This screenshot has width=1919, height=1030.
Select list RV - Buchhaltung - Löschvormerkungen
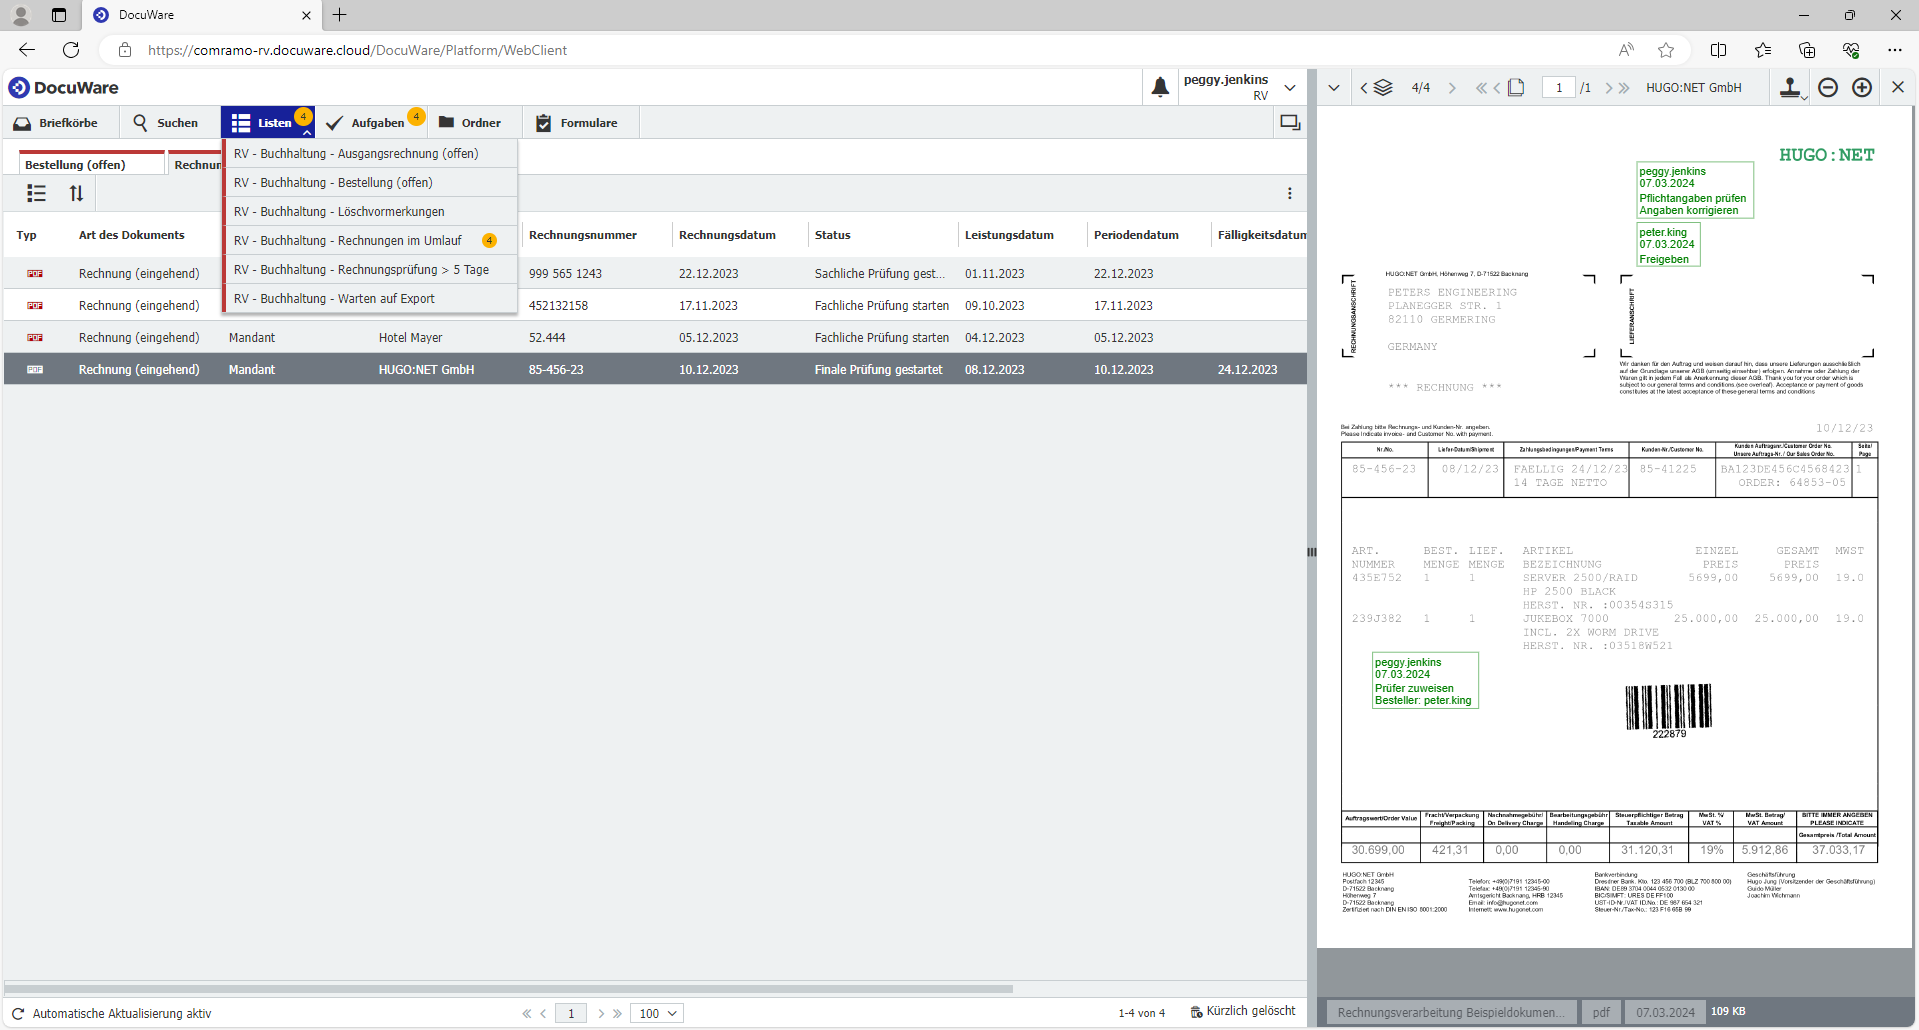pos(370,211)
